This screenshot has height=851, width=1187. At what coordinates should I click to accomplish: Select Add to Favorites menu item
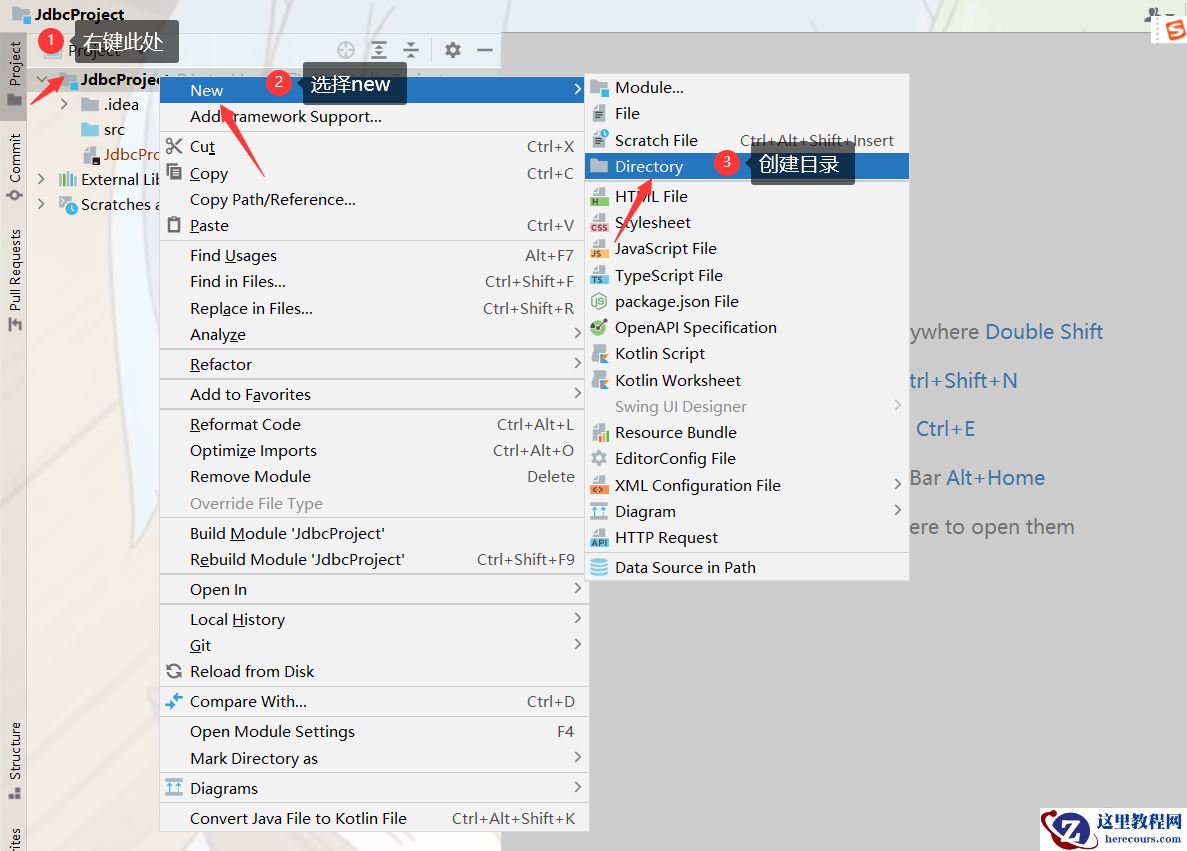(373, 394)
